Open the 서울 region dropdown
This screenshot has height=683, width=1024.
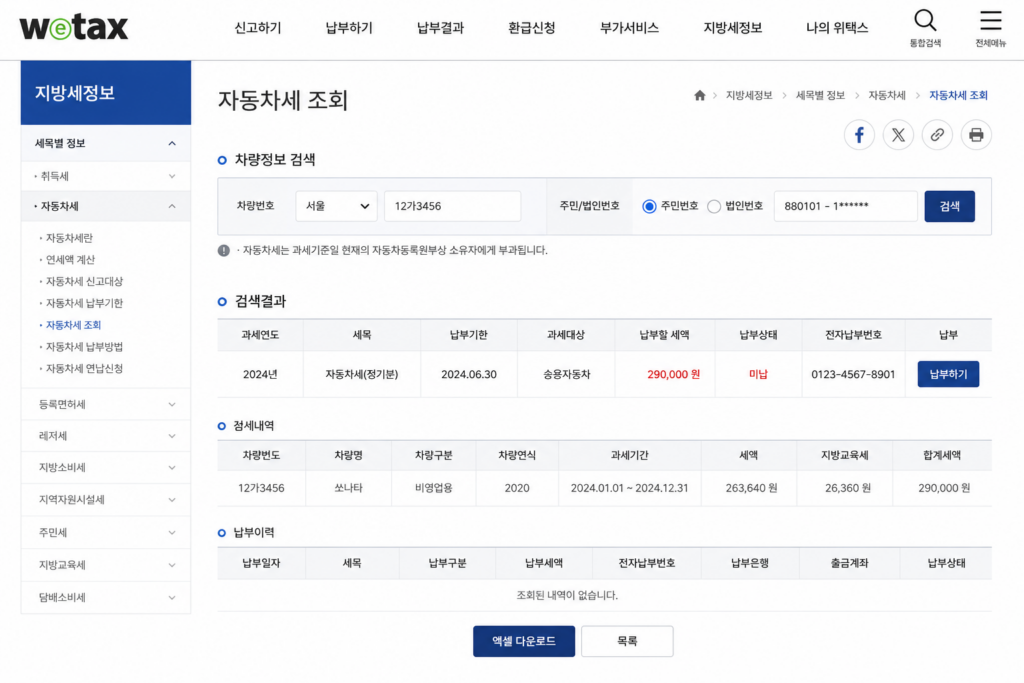pyautogui.click(x=336, y=206)
